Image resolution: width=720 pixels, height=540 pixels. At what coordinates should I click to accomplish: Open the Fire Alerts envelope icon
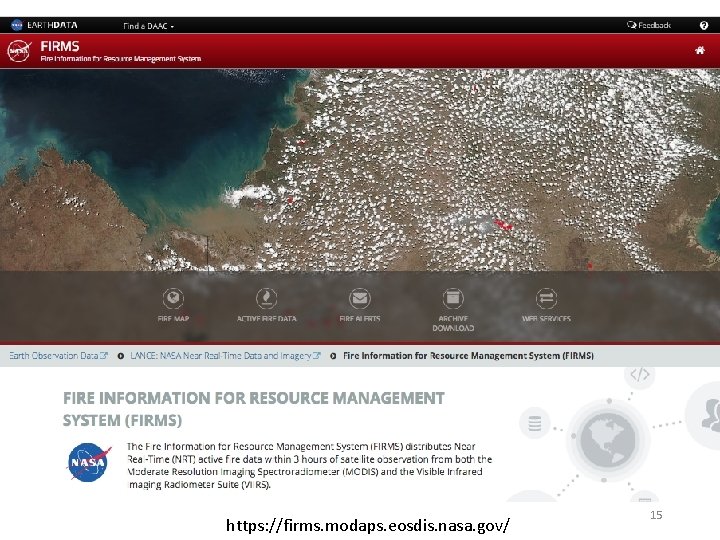click(360, 298)
